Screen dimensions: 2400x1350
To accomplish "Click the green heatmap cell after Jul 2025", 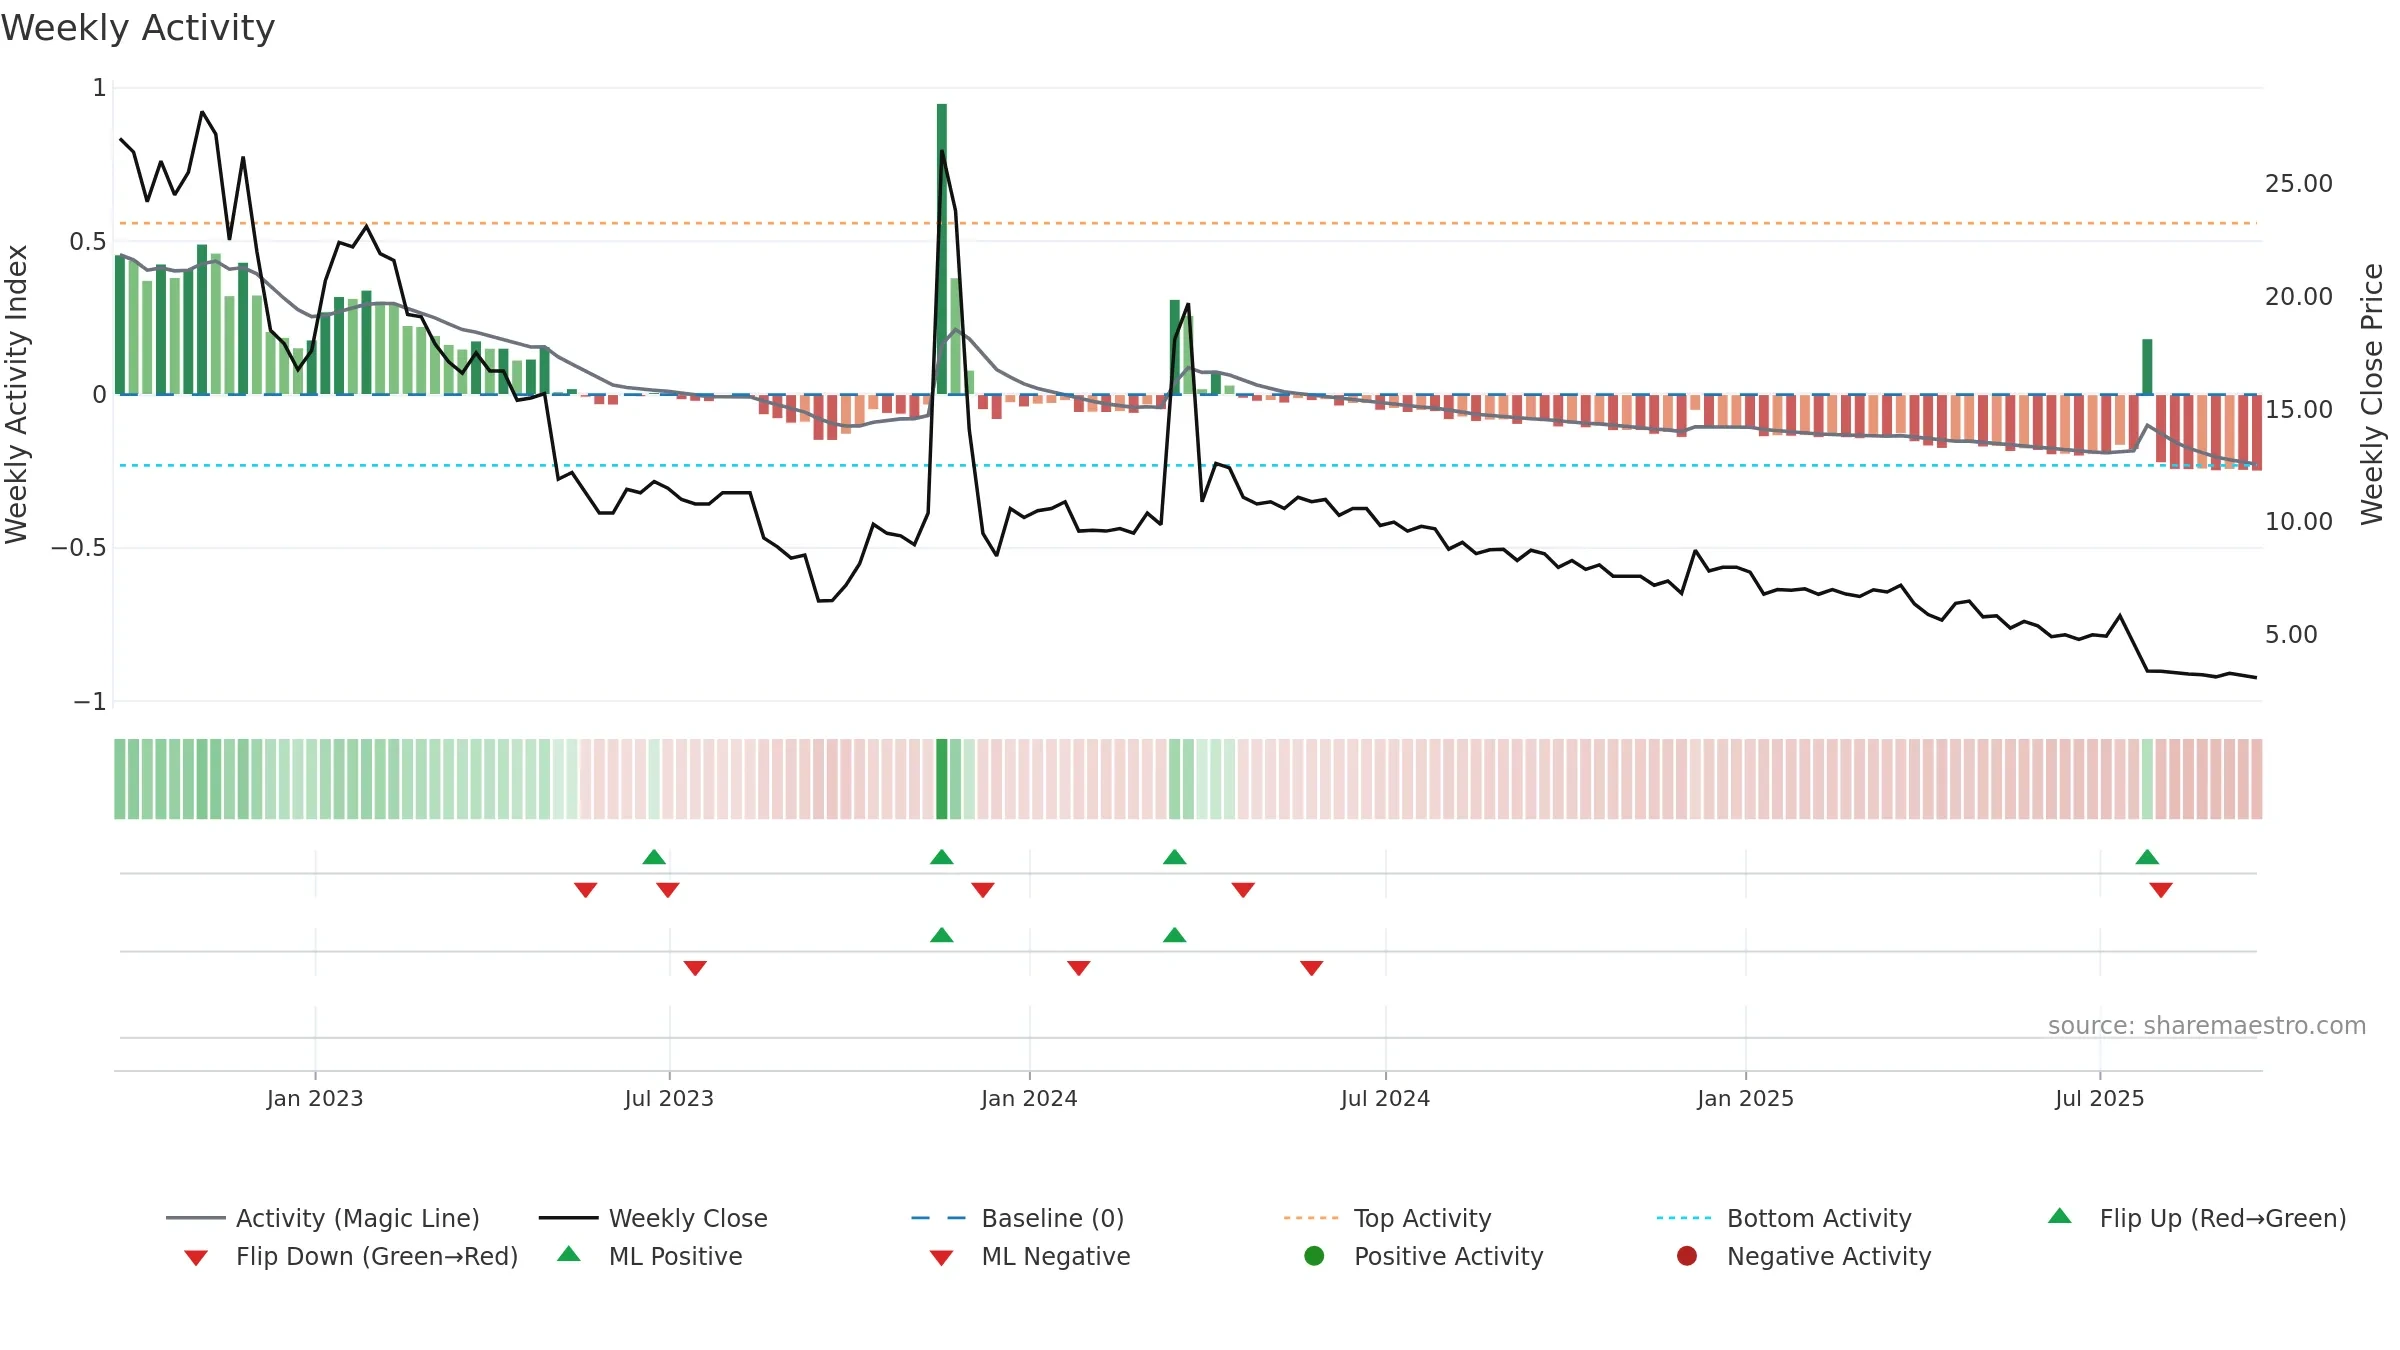I will pyautogui.click(x=2147, y=779).
